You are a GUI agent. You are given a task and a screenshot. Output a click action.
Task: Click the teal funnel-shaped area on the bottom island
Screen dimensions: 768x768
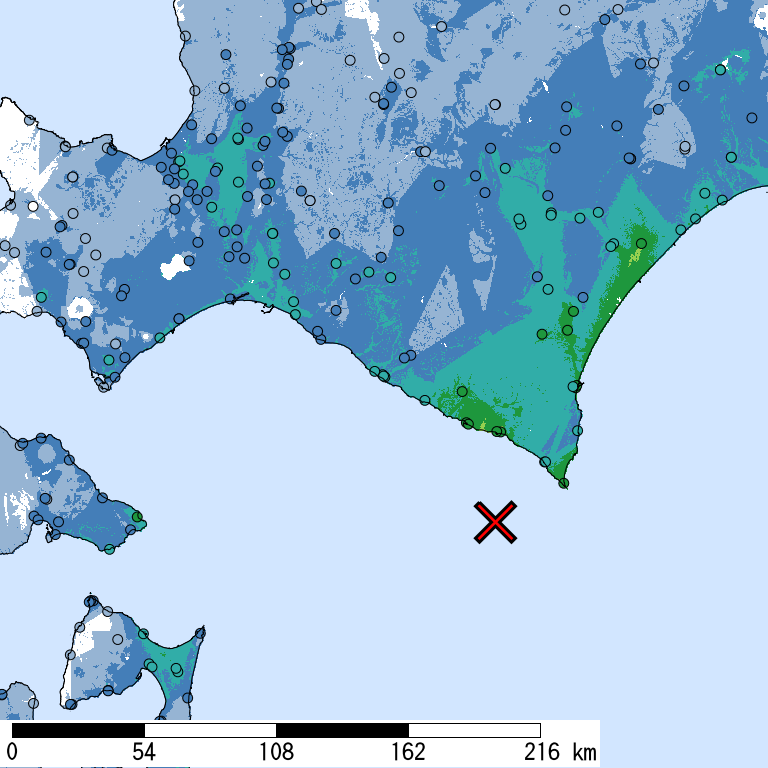click(x=174, y=671)
